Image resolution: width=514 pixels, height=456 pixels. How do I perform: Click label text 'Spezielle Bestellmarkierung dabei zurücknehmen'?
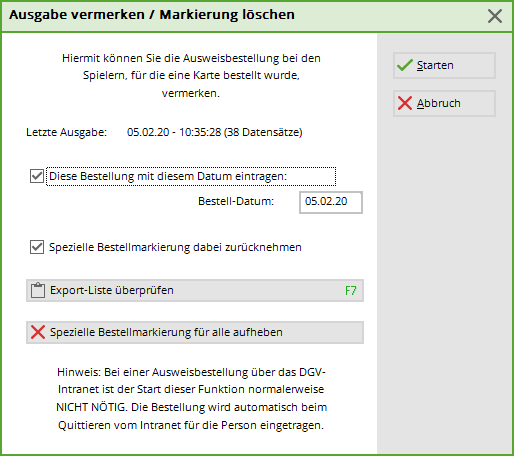(x=175, y=247)
